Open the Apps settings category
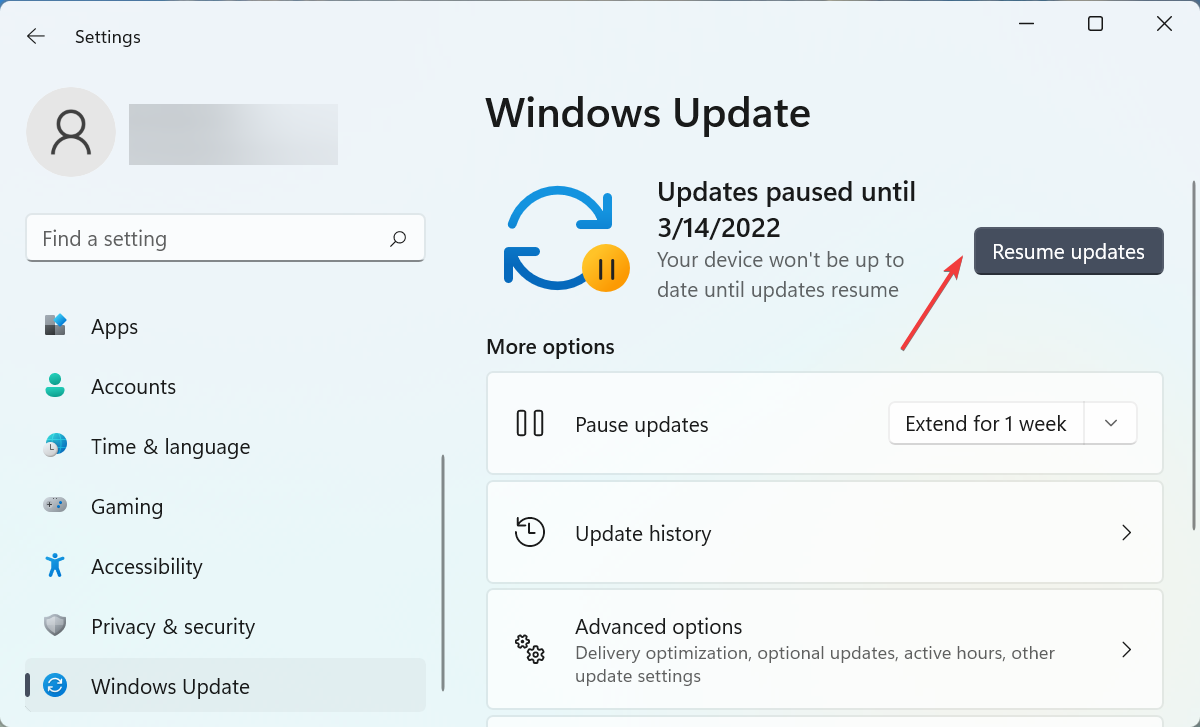Image resolution: width=1200 pixels, height=727 pixels. click(225, 326)
